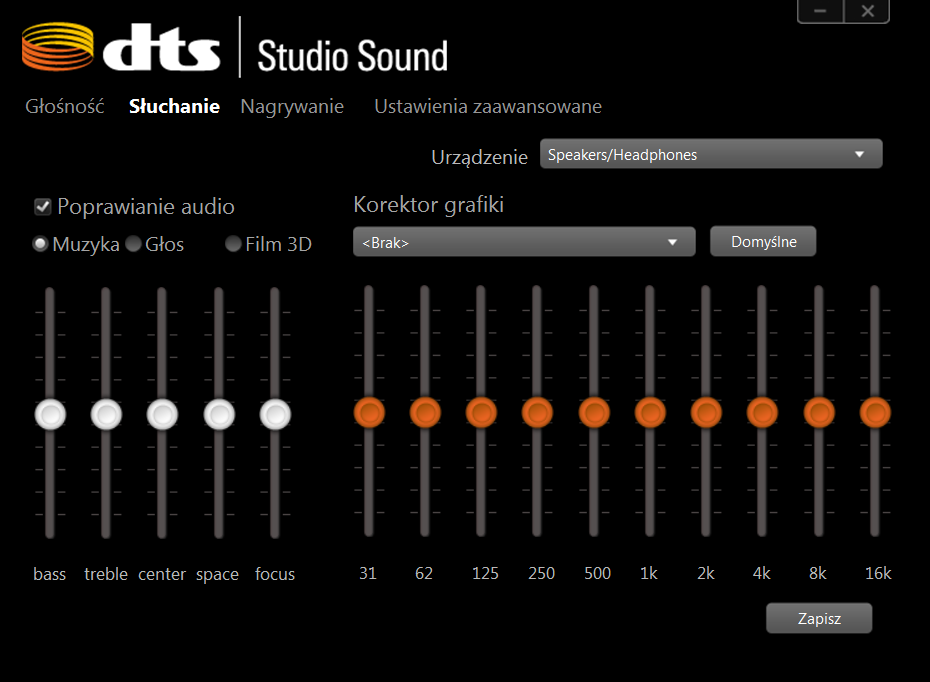Screen dimensions: 930x682
Task: Click the DTS logo icon
Action: pos(58,46)
